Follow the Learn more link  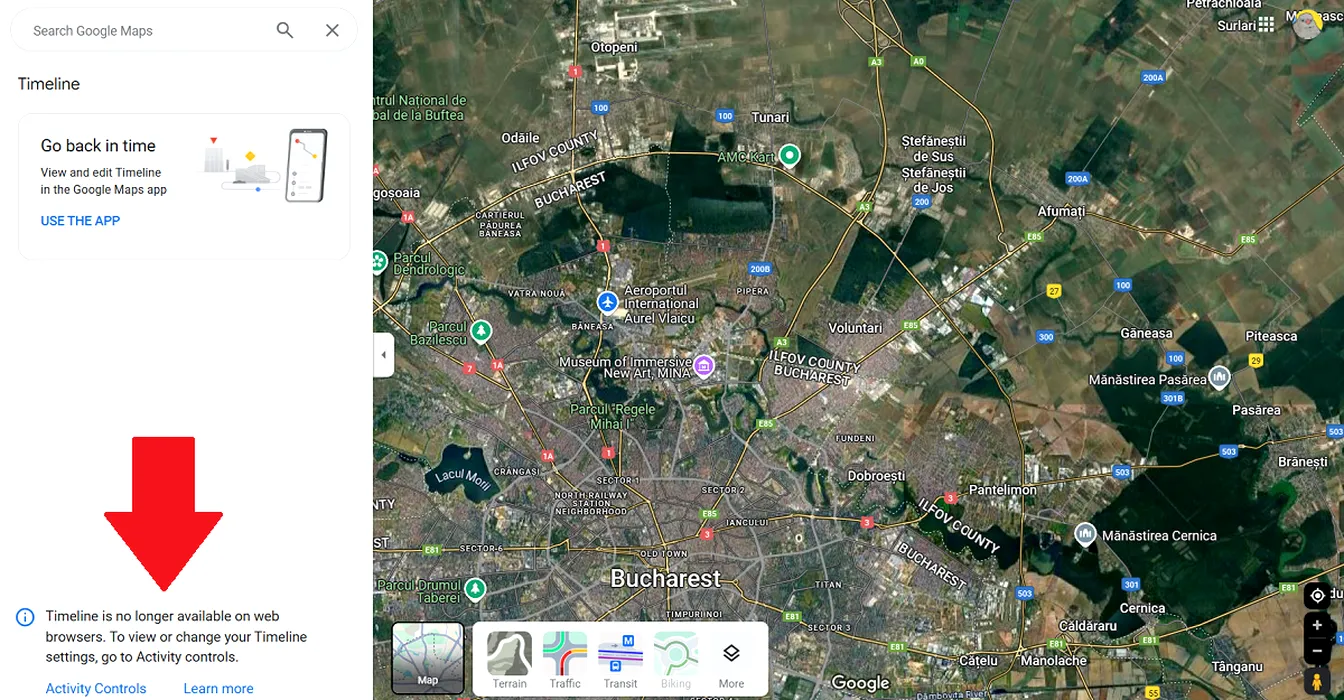click(218, 689)
